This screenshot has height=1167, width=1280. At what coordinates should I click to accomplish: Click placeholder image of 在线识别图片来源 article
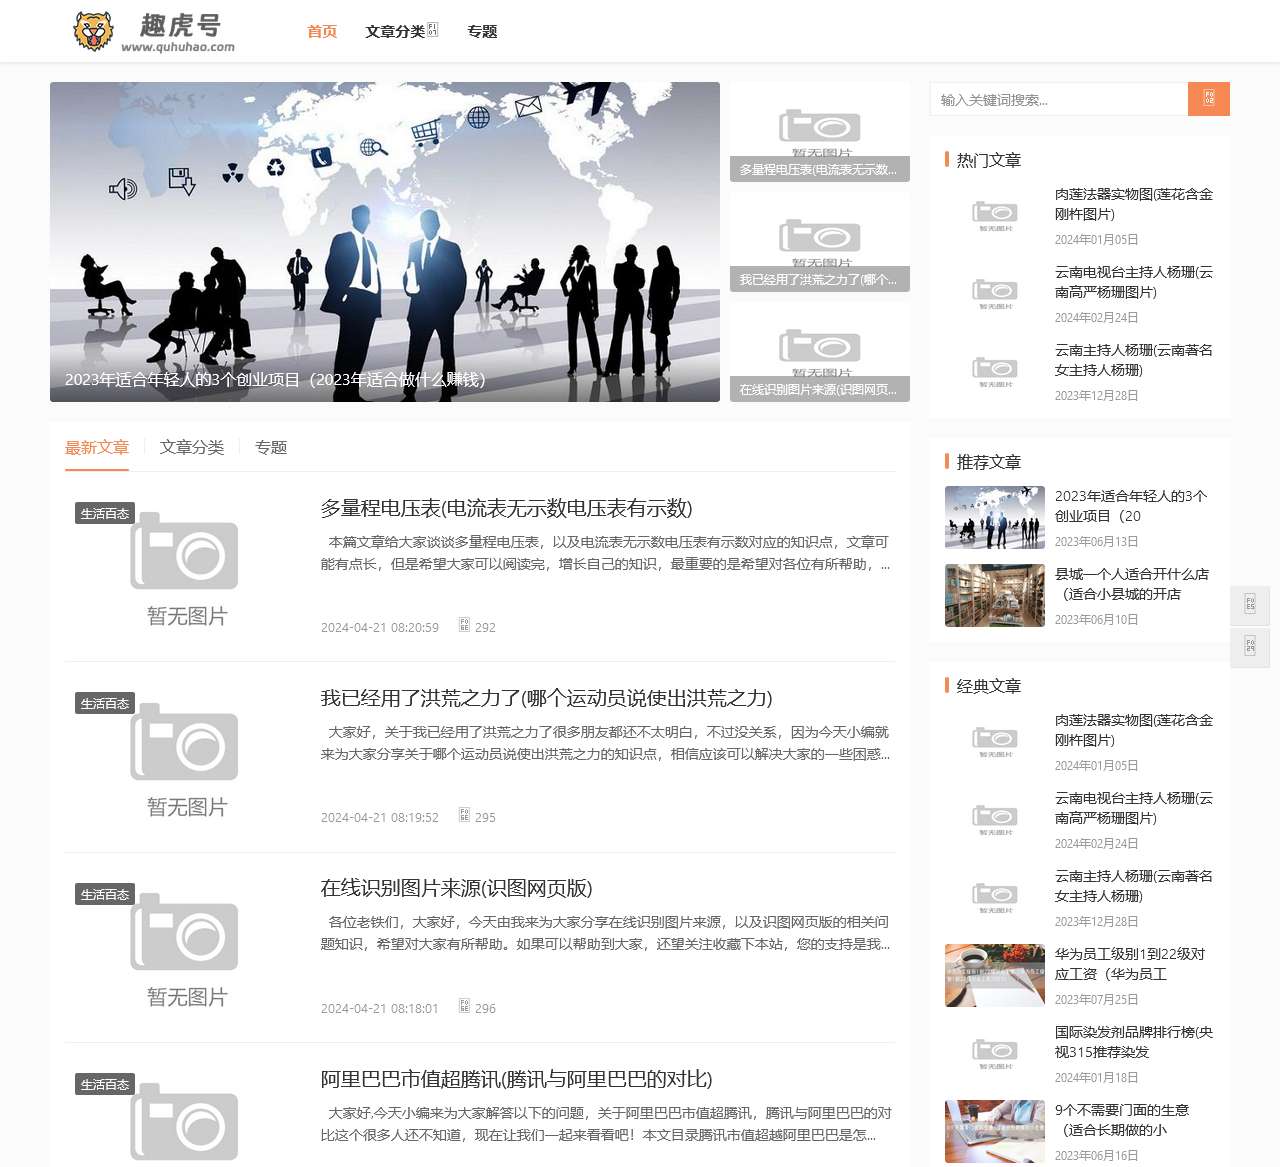[186, 949]
